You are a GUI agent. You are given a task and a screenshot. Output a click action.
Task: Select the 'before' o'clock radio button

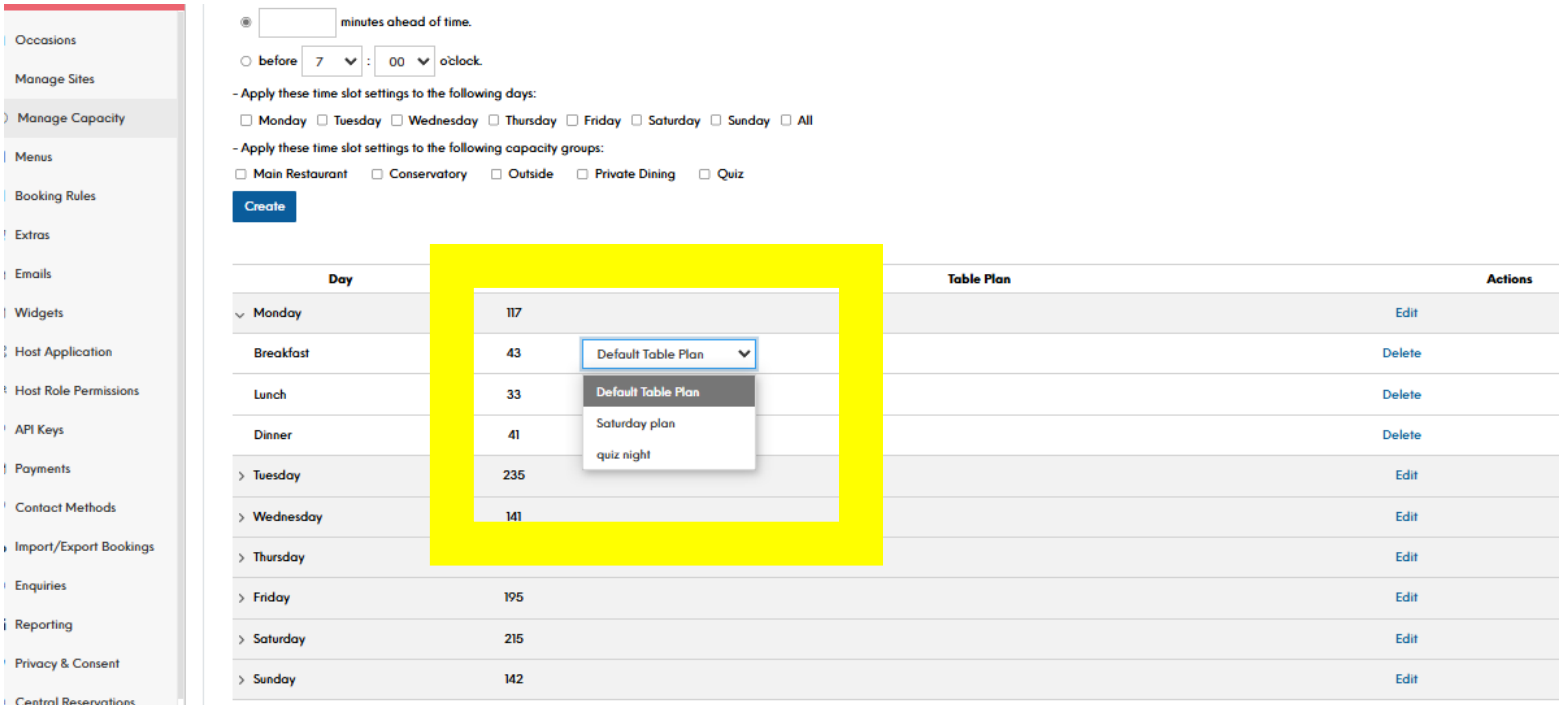click(246, 61)
